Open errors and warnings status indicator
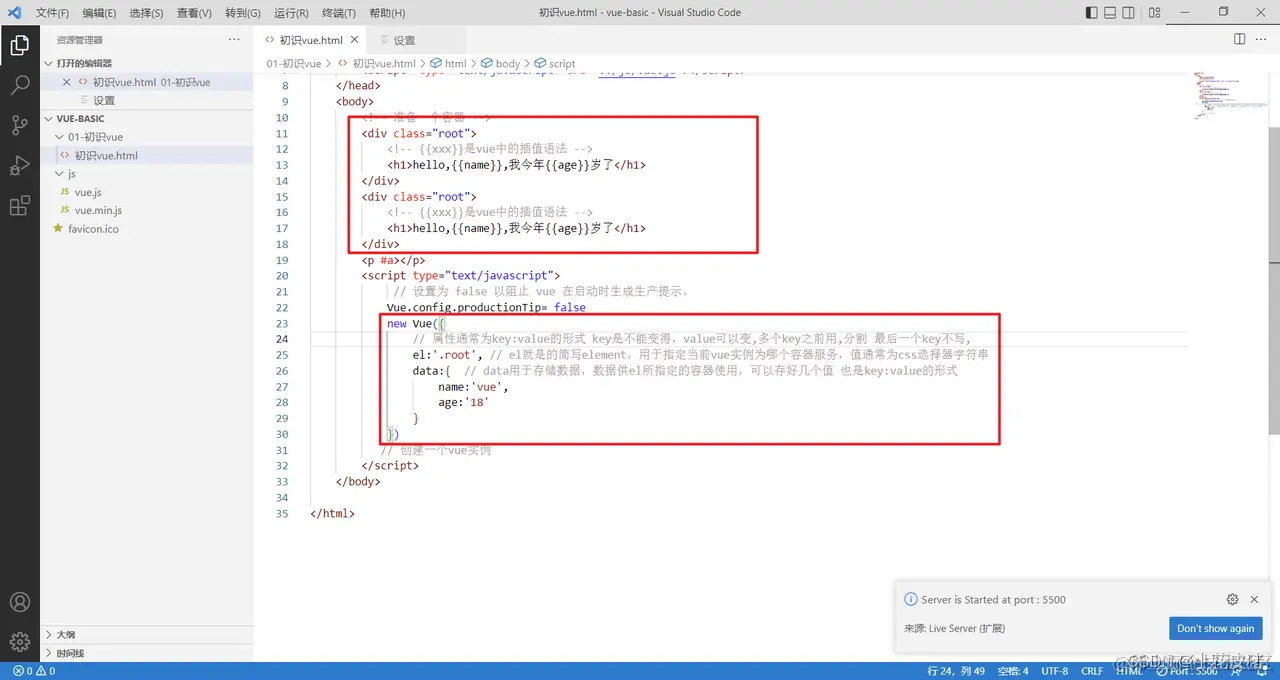The image size is (1280, 680). pos(34,671)
